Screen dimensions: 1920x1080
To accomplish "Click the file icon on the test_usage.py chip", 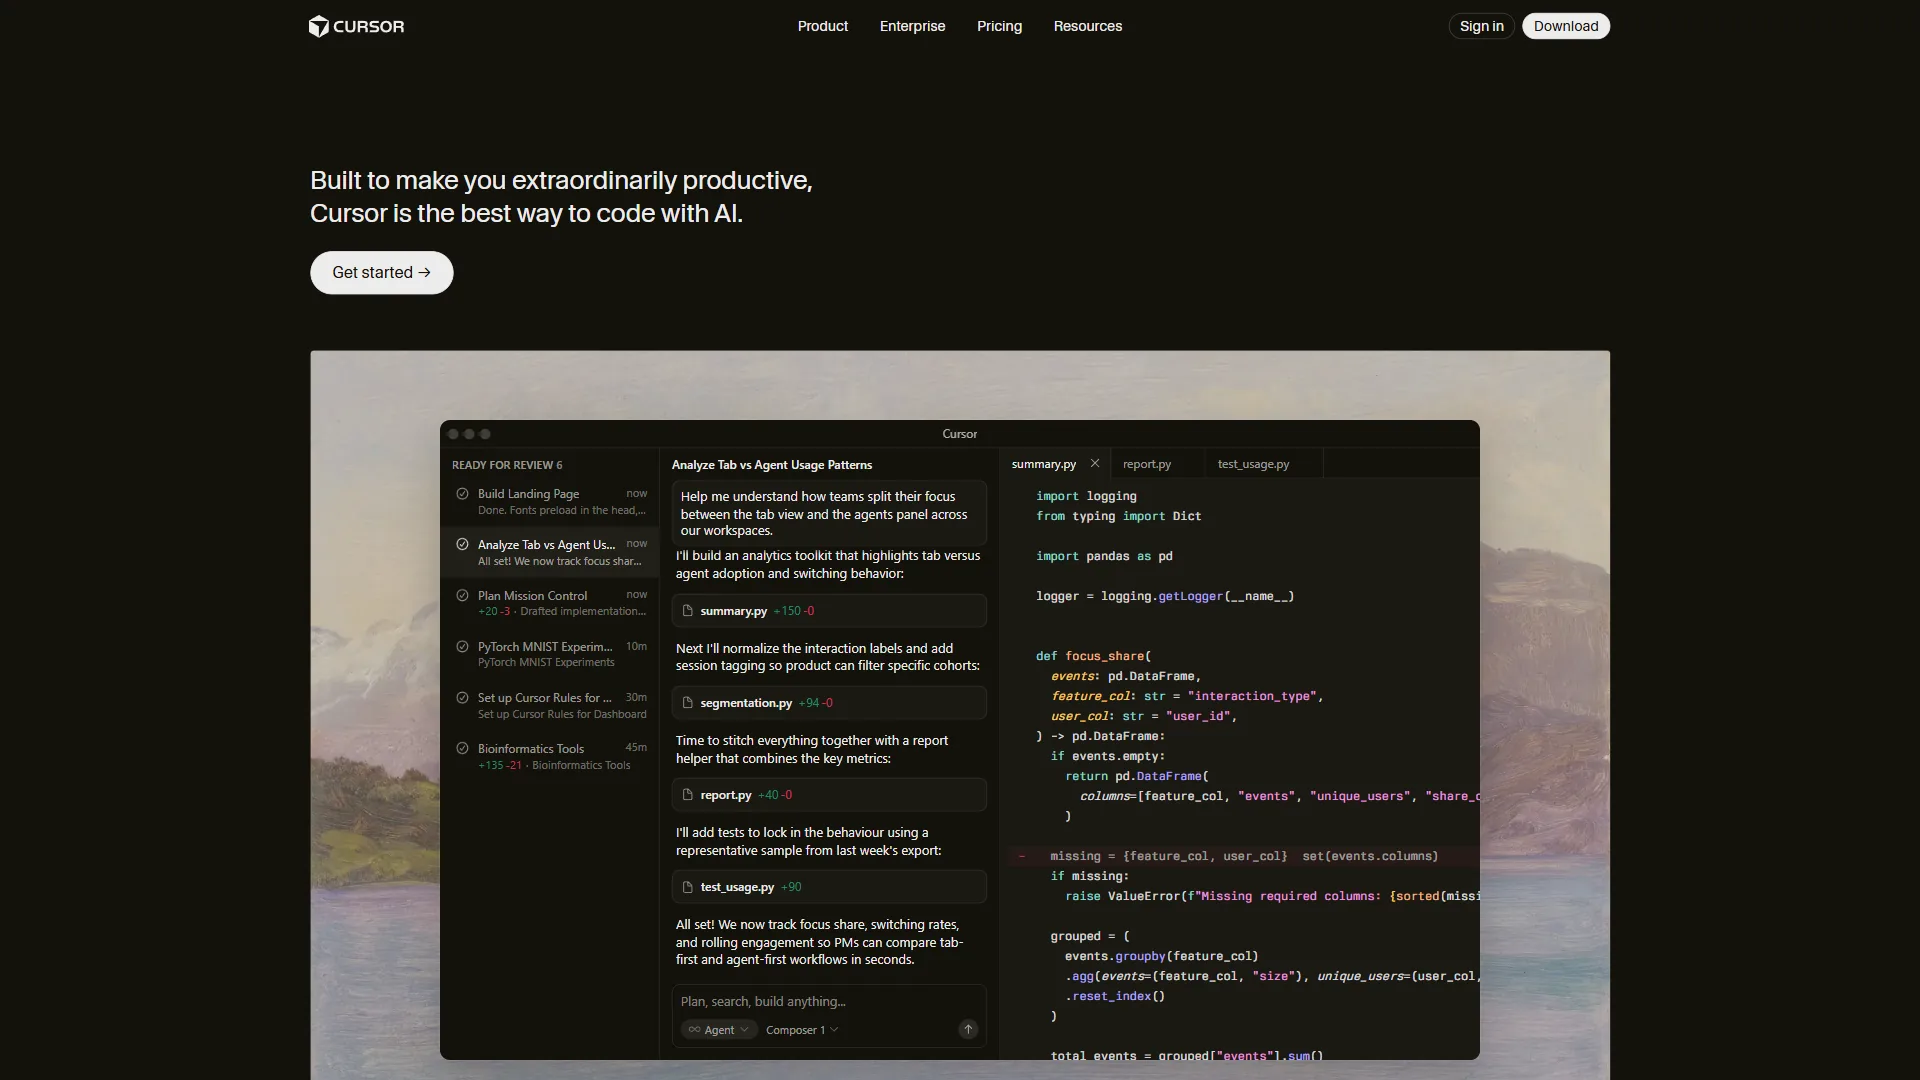I will (688, 887).
